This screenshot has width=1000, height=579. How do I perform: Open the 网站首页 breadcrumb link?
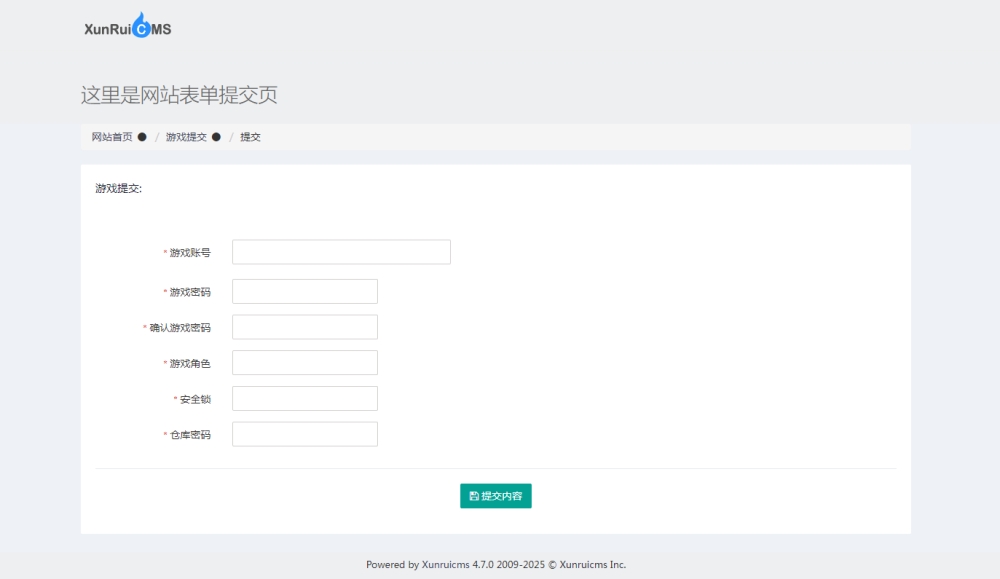click(111, 137)
